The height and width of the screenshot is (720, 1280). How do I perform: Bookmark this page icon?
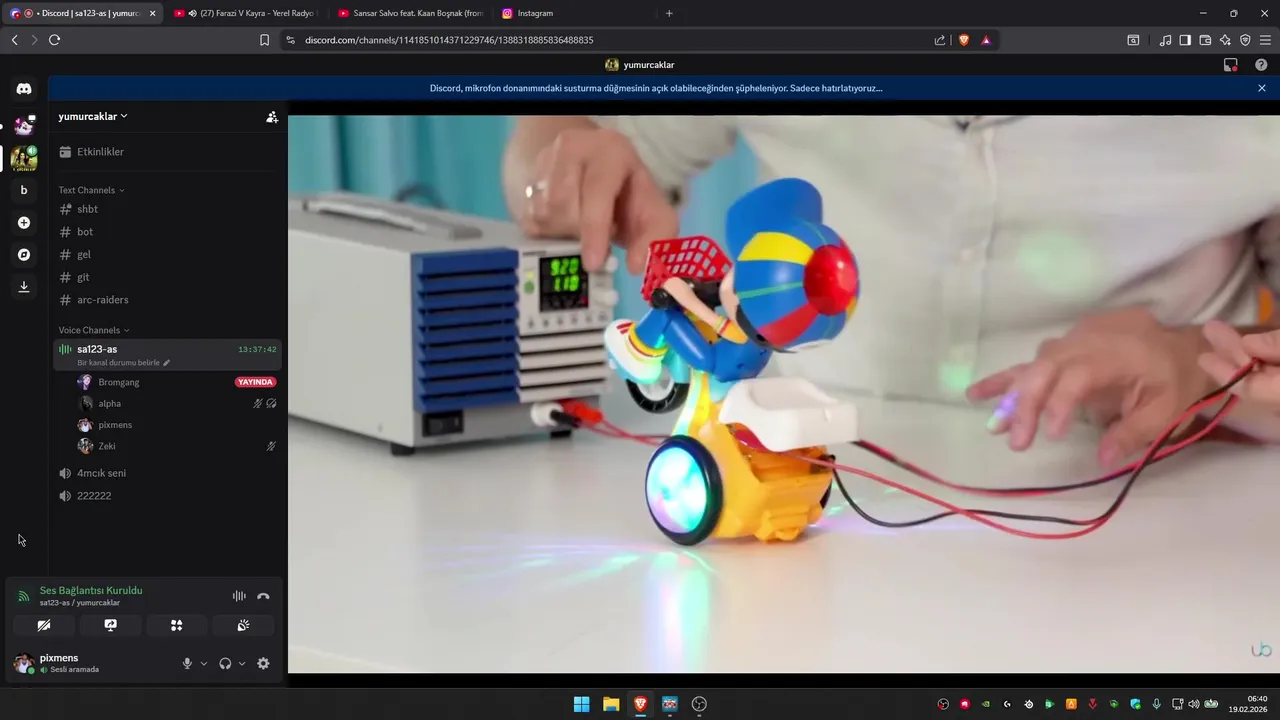coord(264,40)
